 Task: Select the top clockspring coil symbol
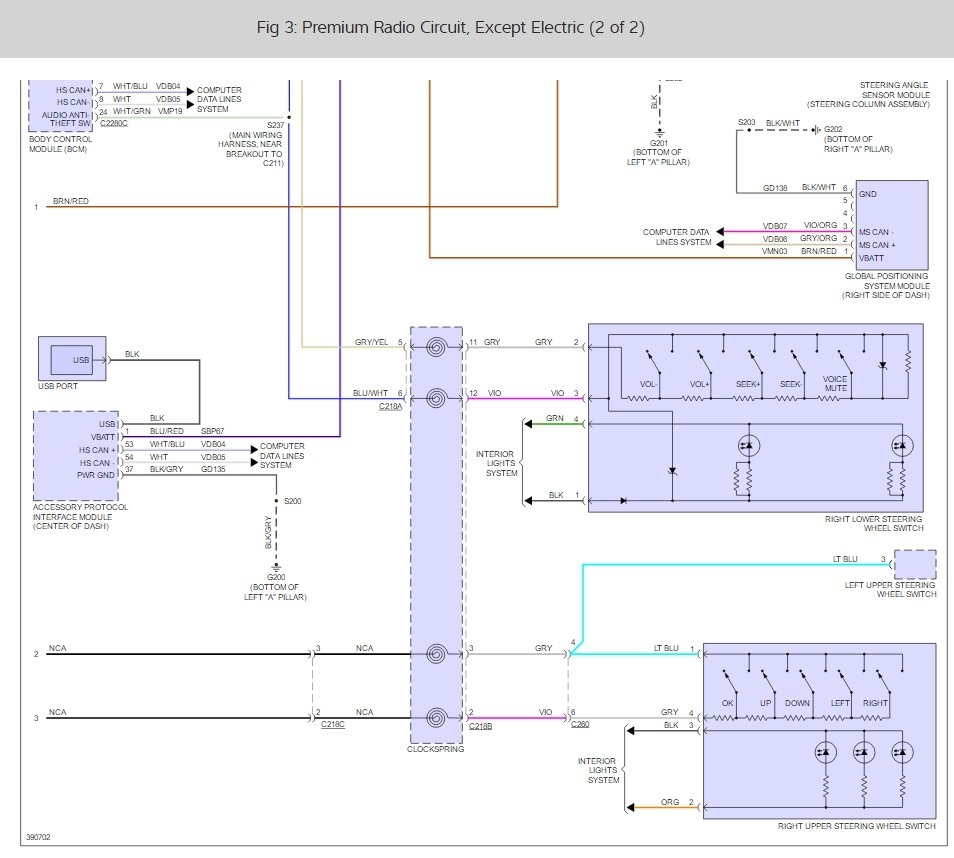pos(436,348)
